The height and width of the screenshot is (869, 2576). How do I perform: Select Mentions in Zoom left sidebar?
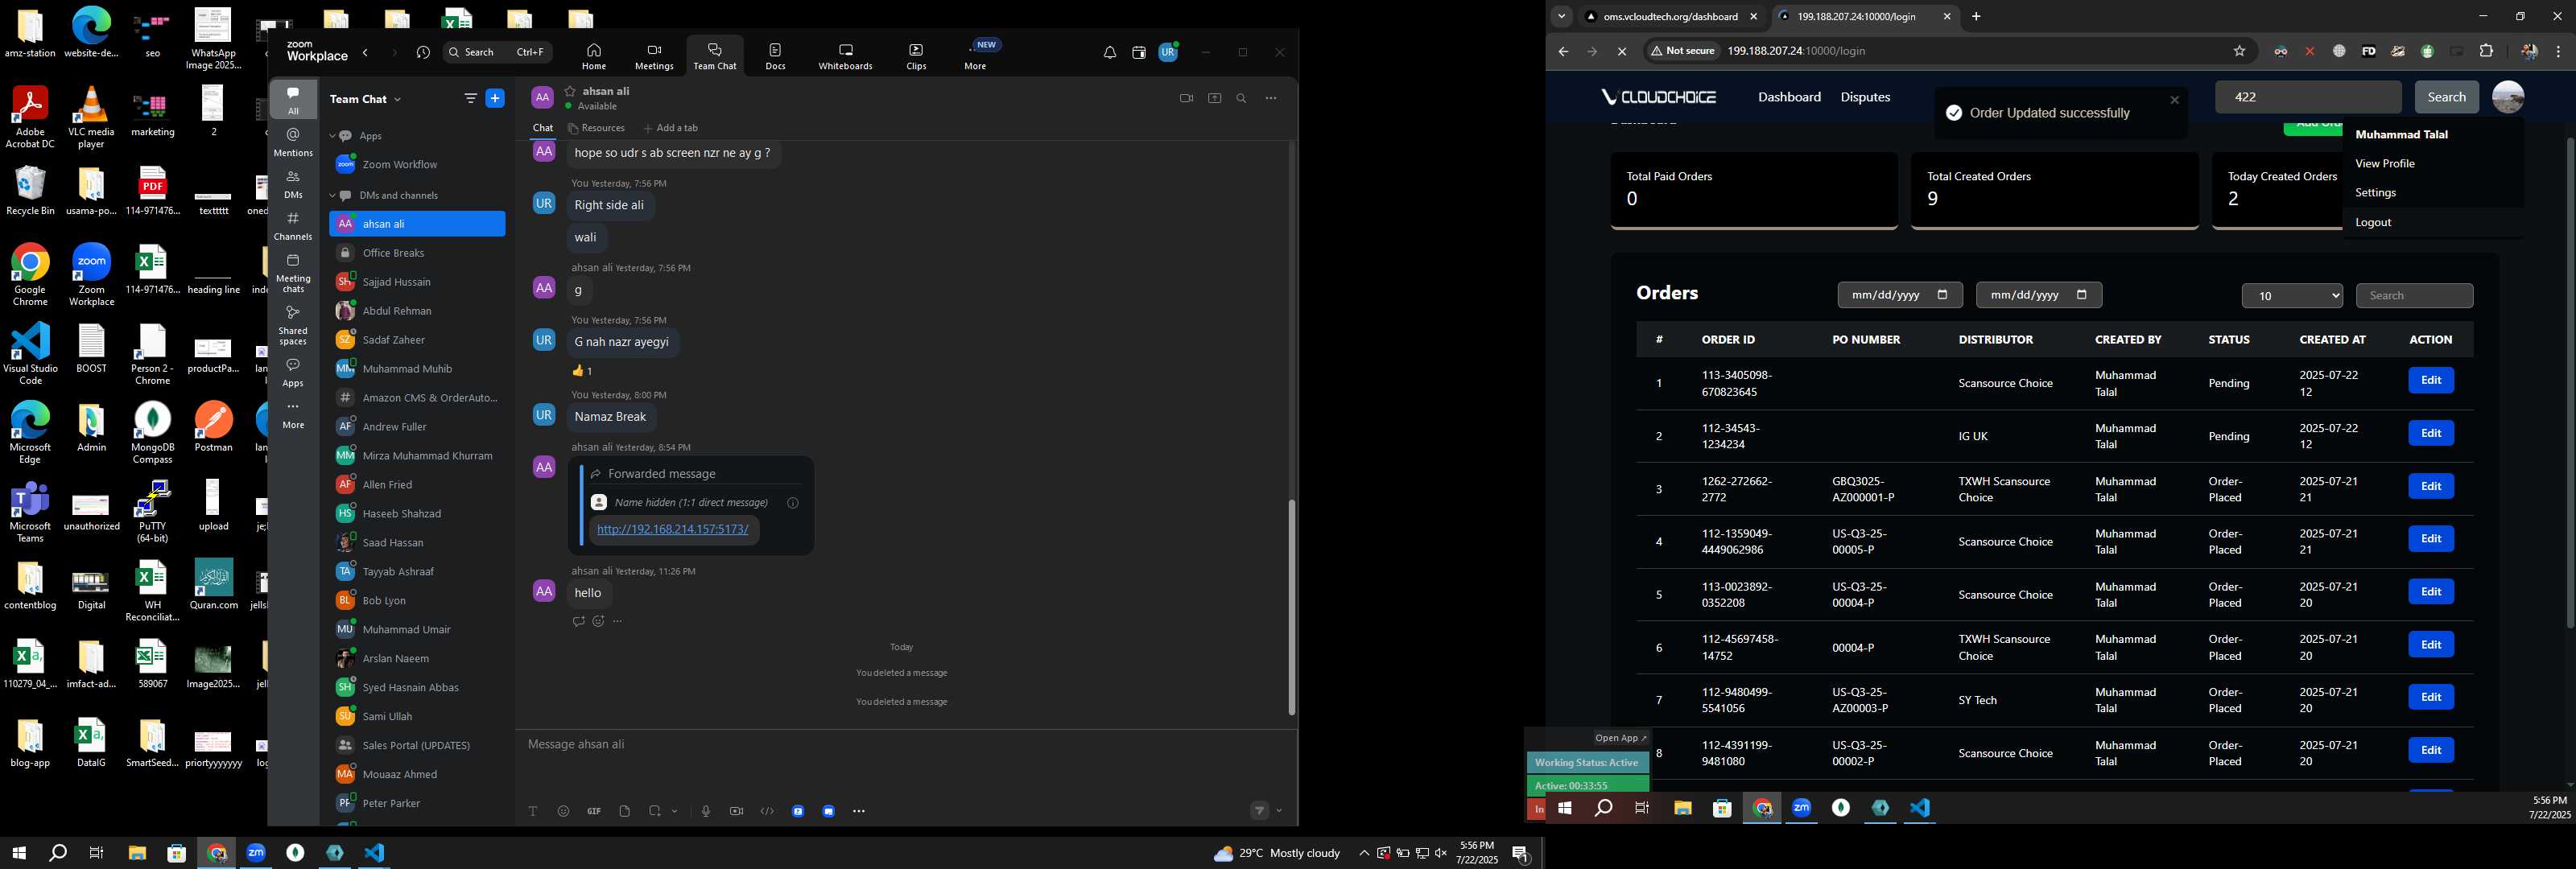[293, 142]
